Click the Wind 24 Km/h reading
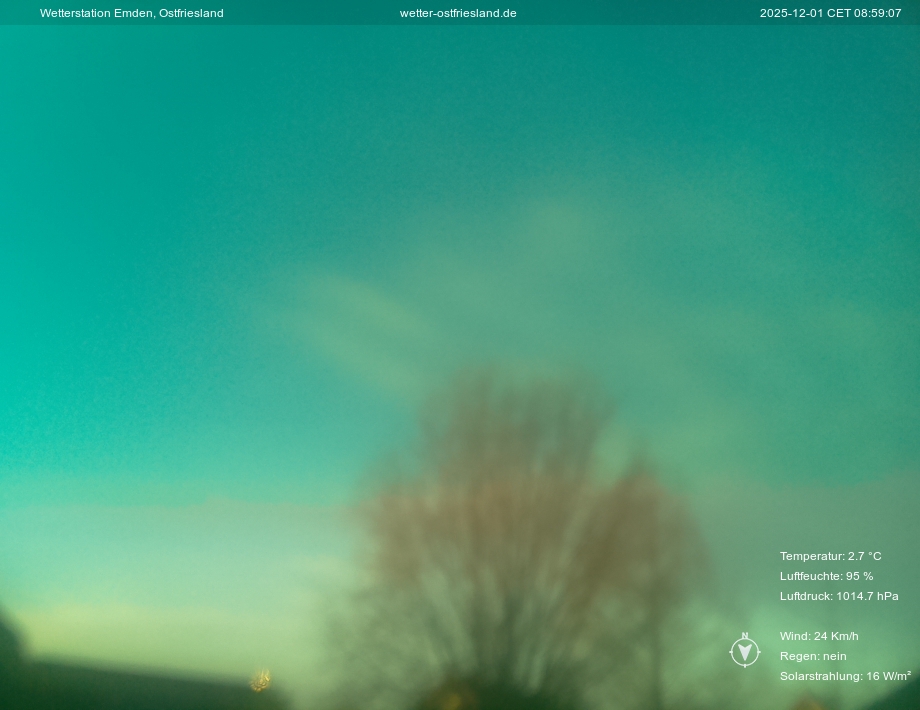The image size is (920, 710). click(x=818, y=636)
